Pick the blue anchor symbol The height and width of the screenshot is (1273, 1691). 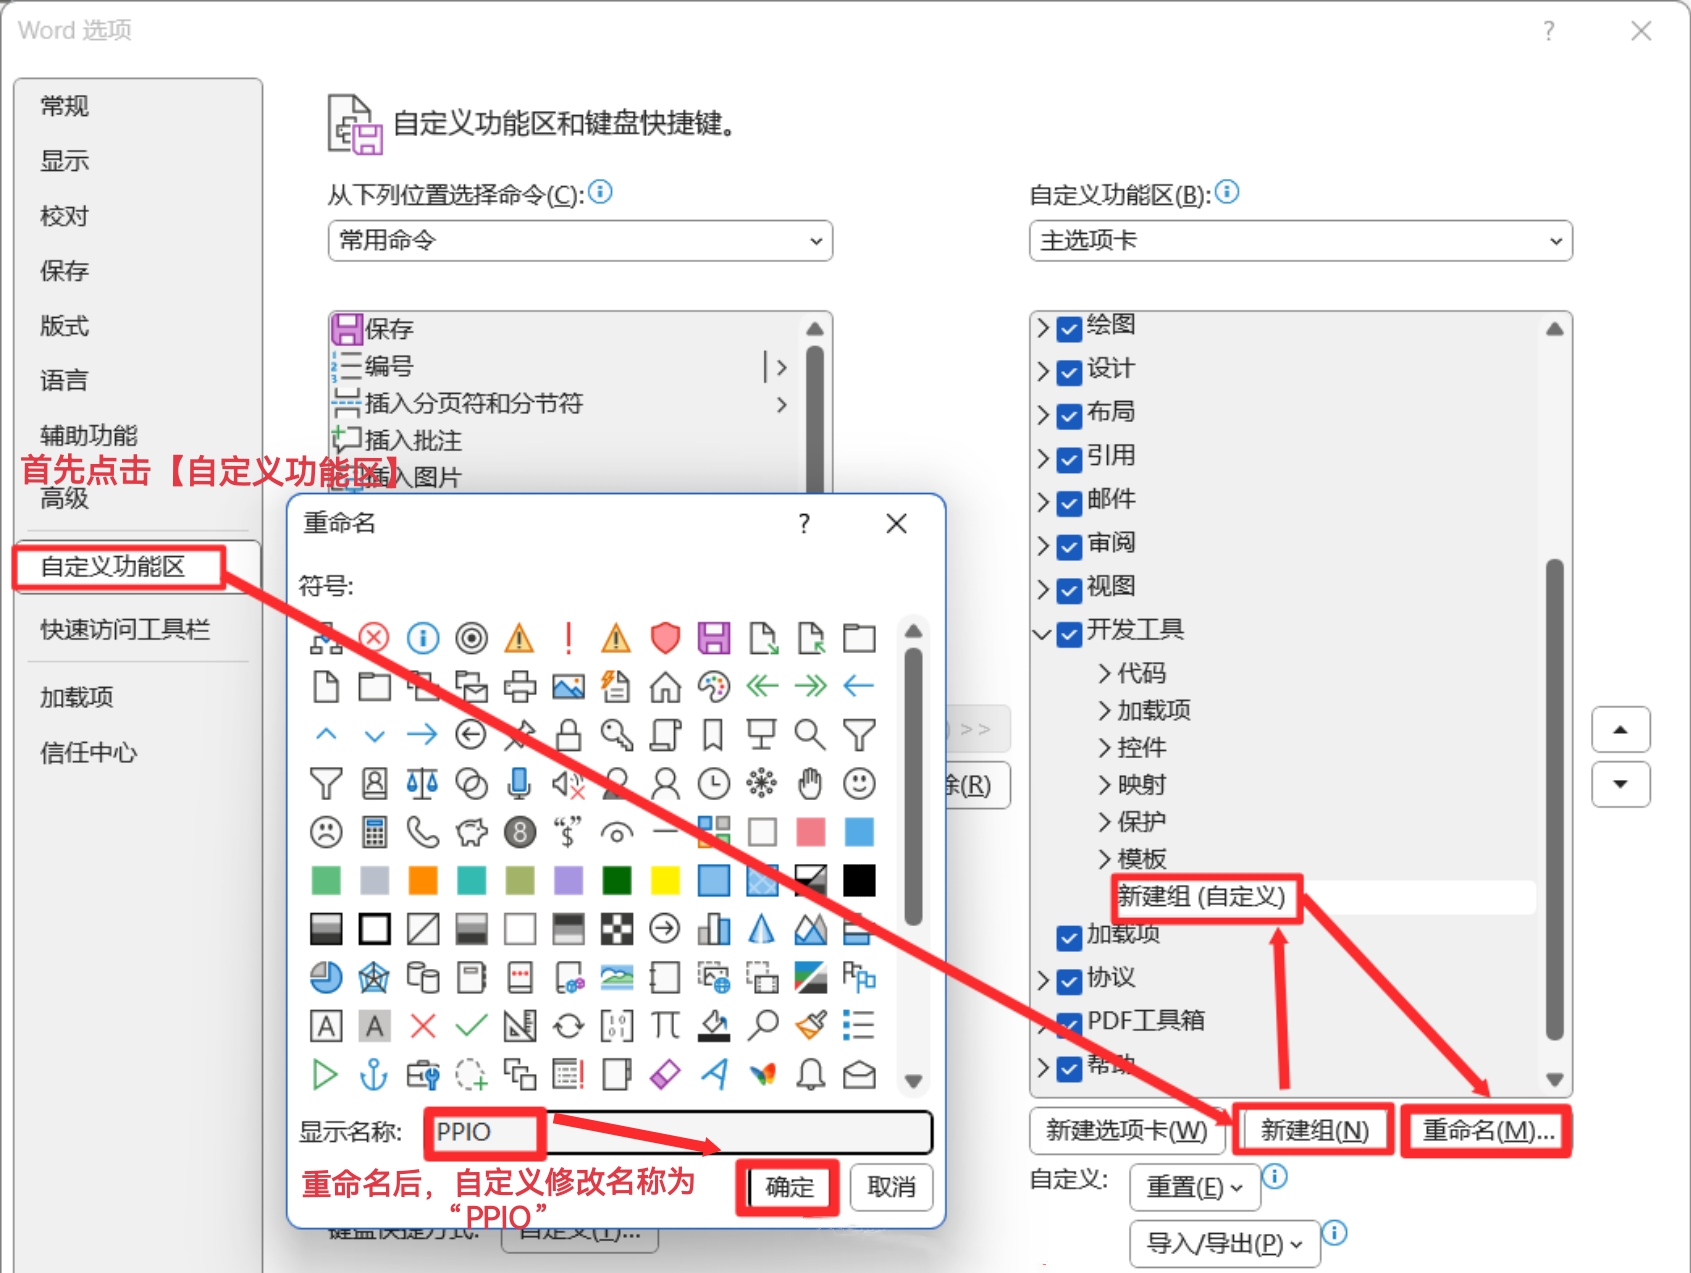tap(374, 1075)
